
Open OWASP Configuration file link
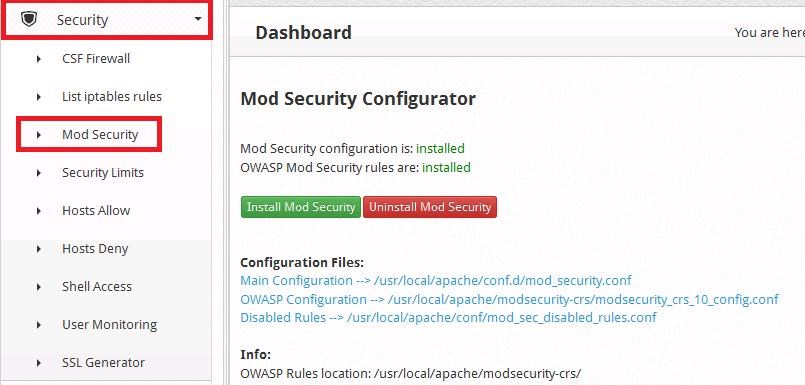pyautogui.click(x=509, y=299)
